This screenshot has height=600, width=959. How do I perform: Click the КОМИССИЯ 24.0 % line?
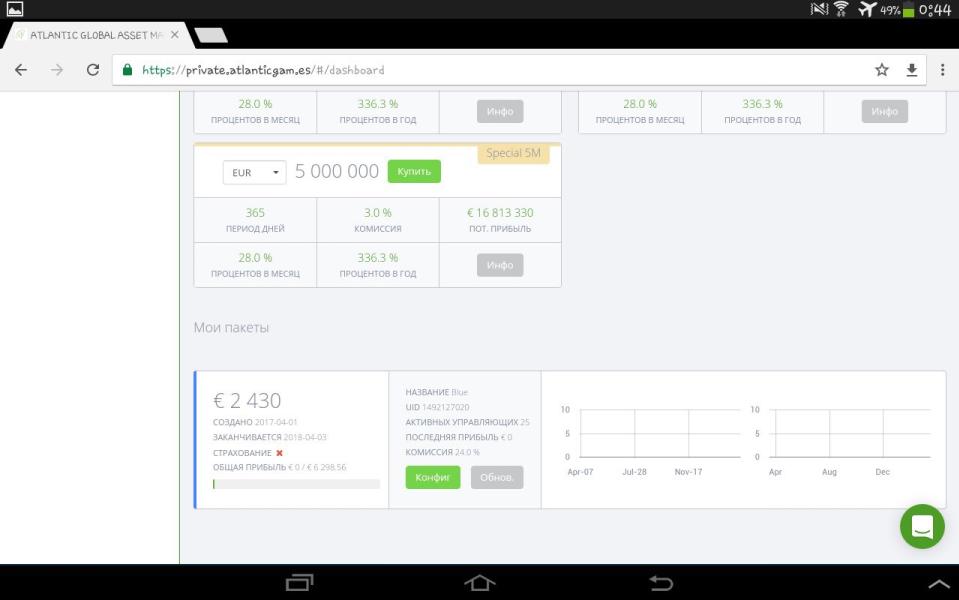pyautogui.click(x=442, y=452)
